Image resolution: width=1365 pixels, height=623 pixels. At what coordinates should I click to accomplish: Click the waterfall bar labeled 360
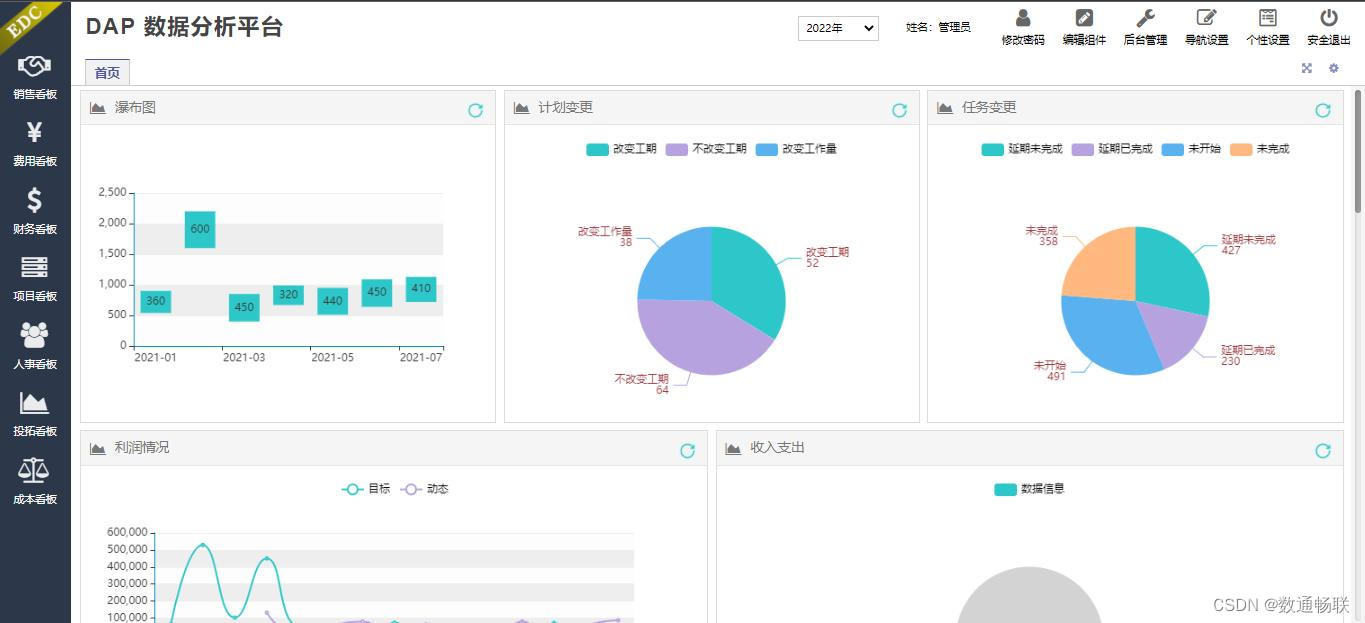[x=155, y=301]
